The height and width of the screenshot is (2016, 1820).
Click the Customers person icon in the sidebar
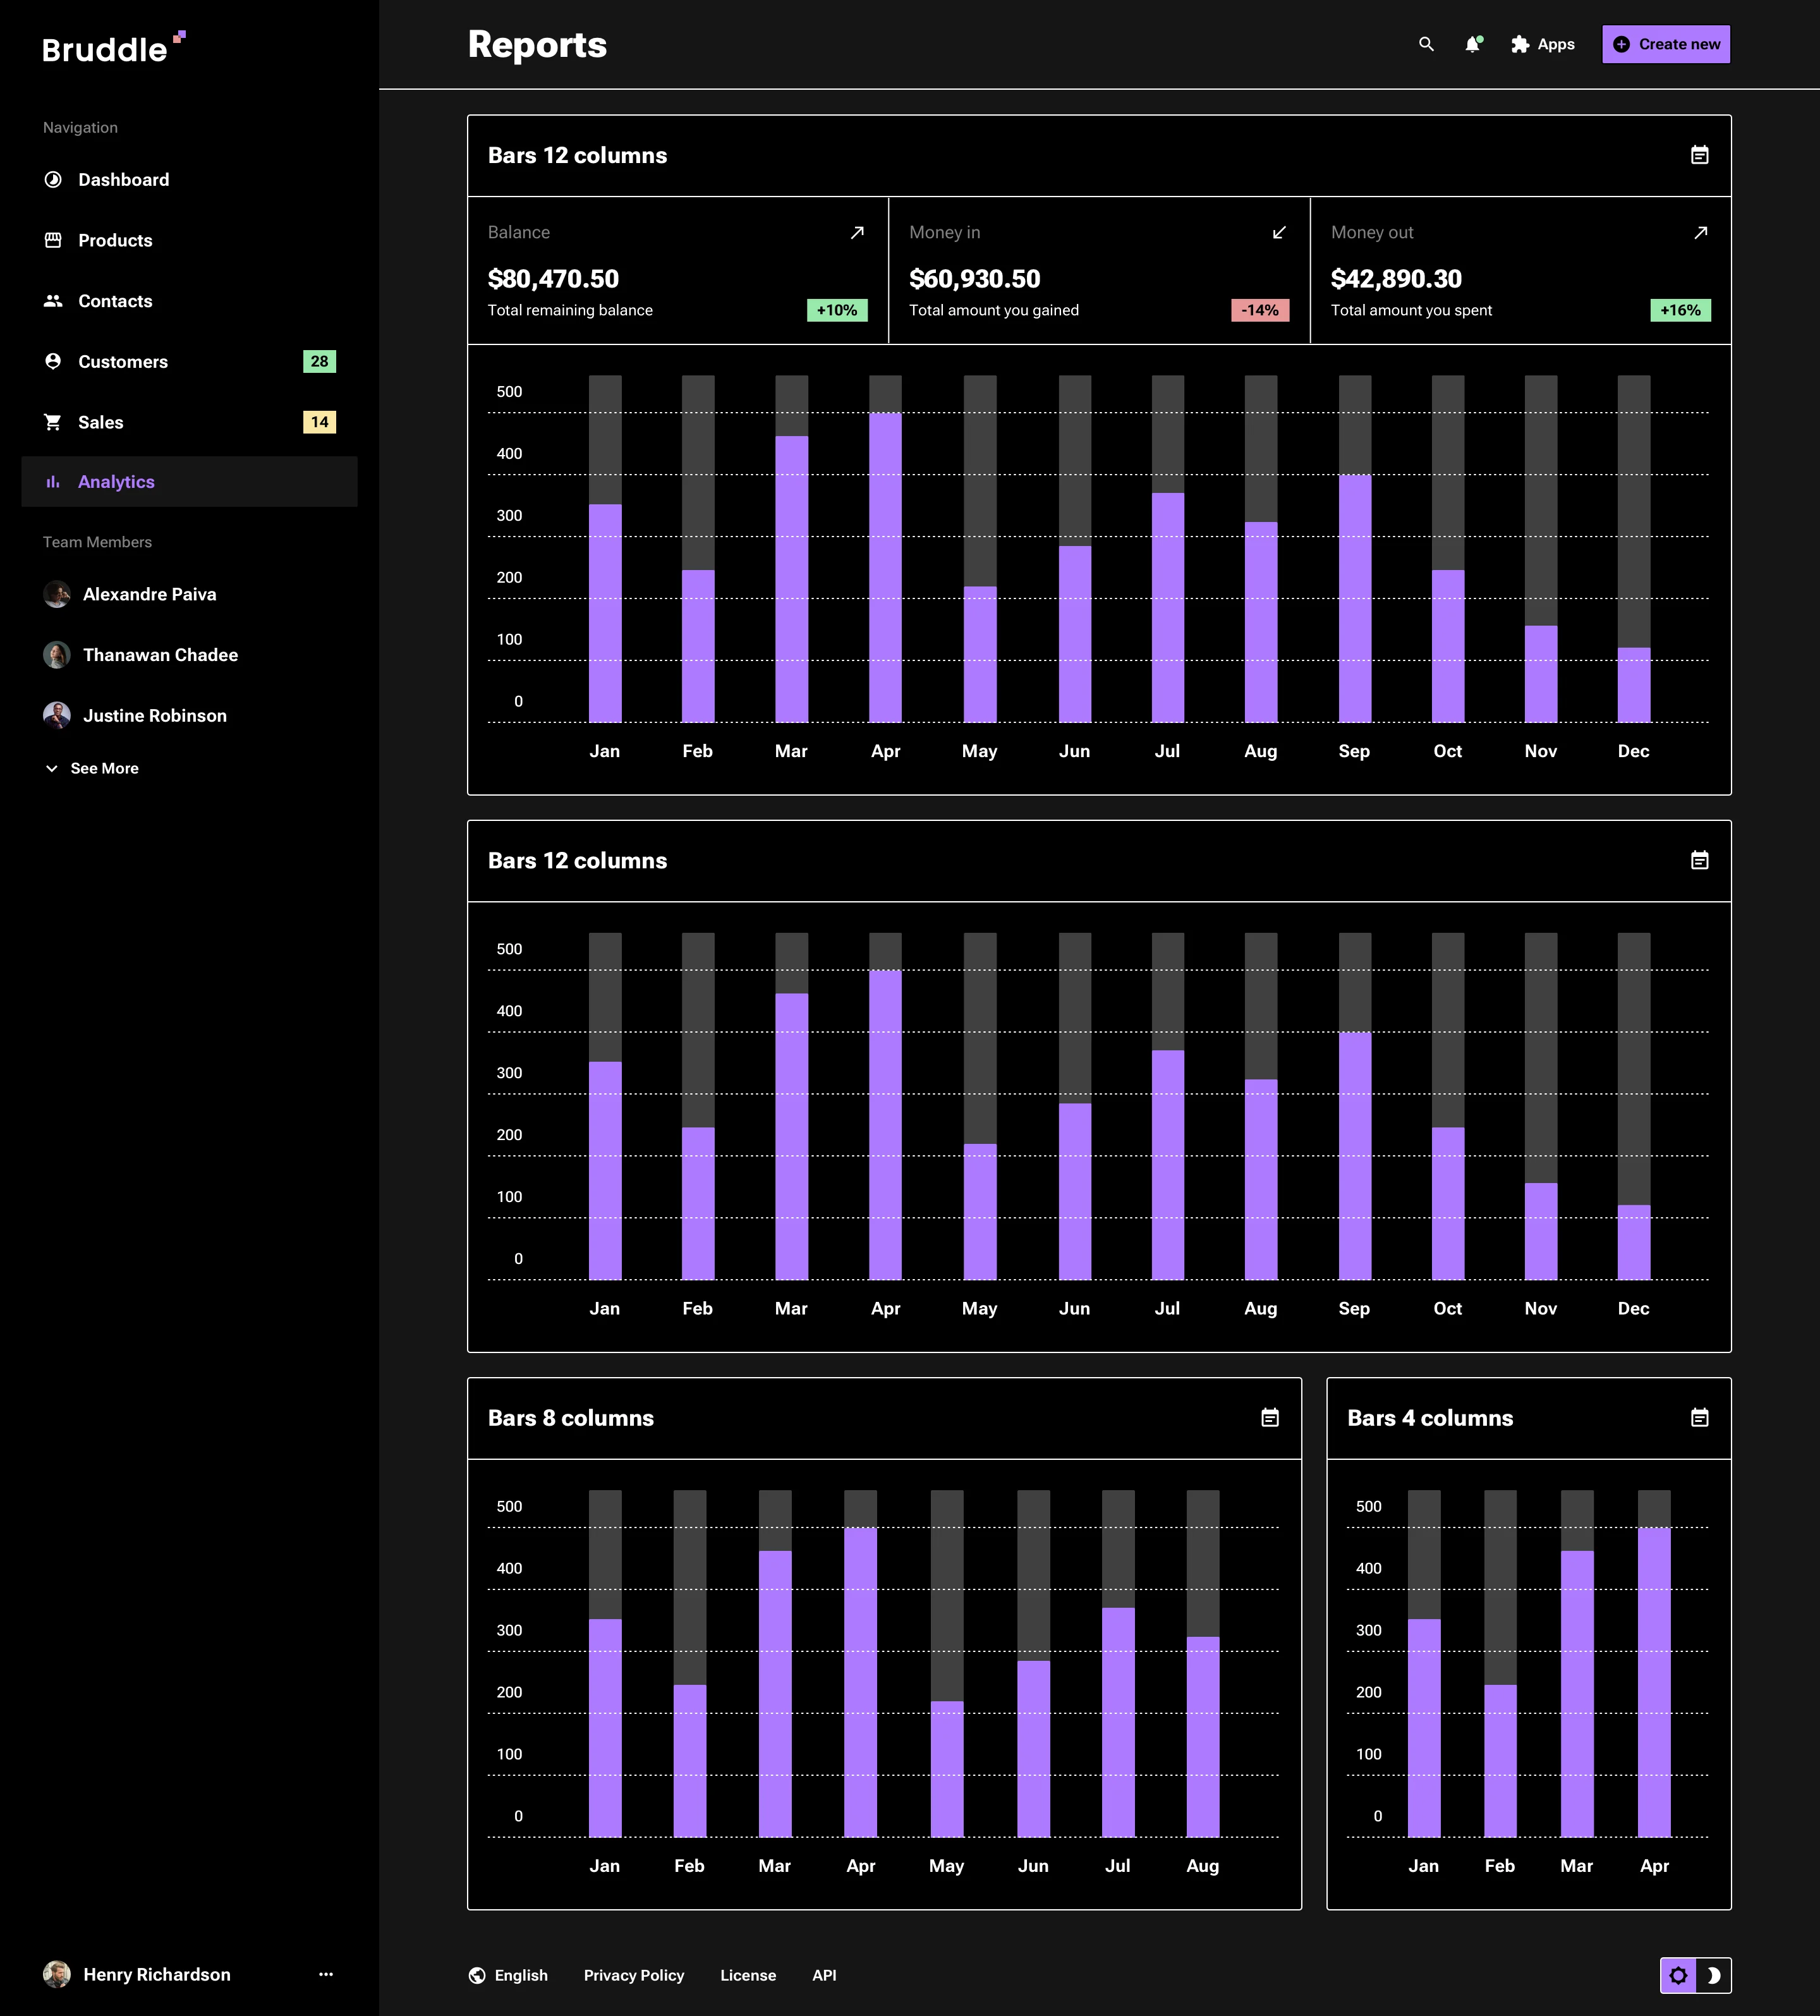52,361
